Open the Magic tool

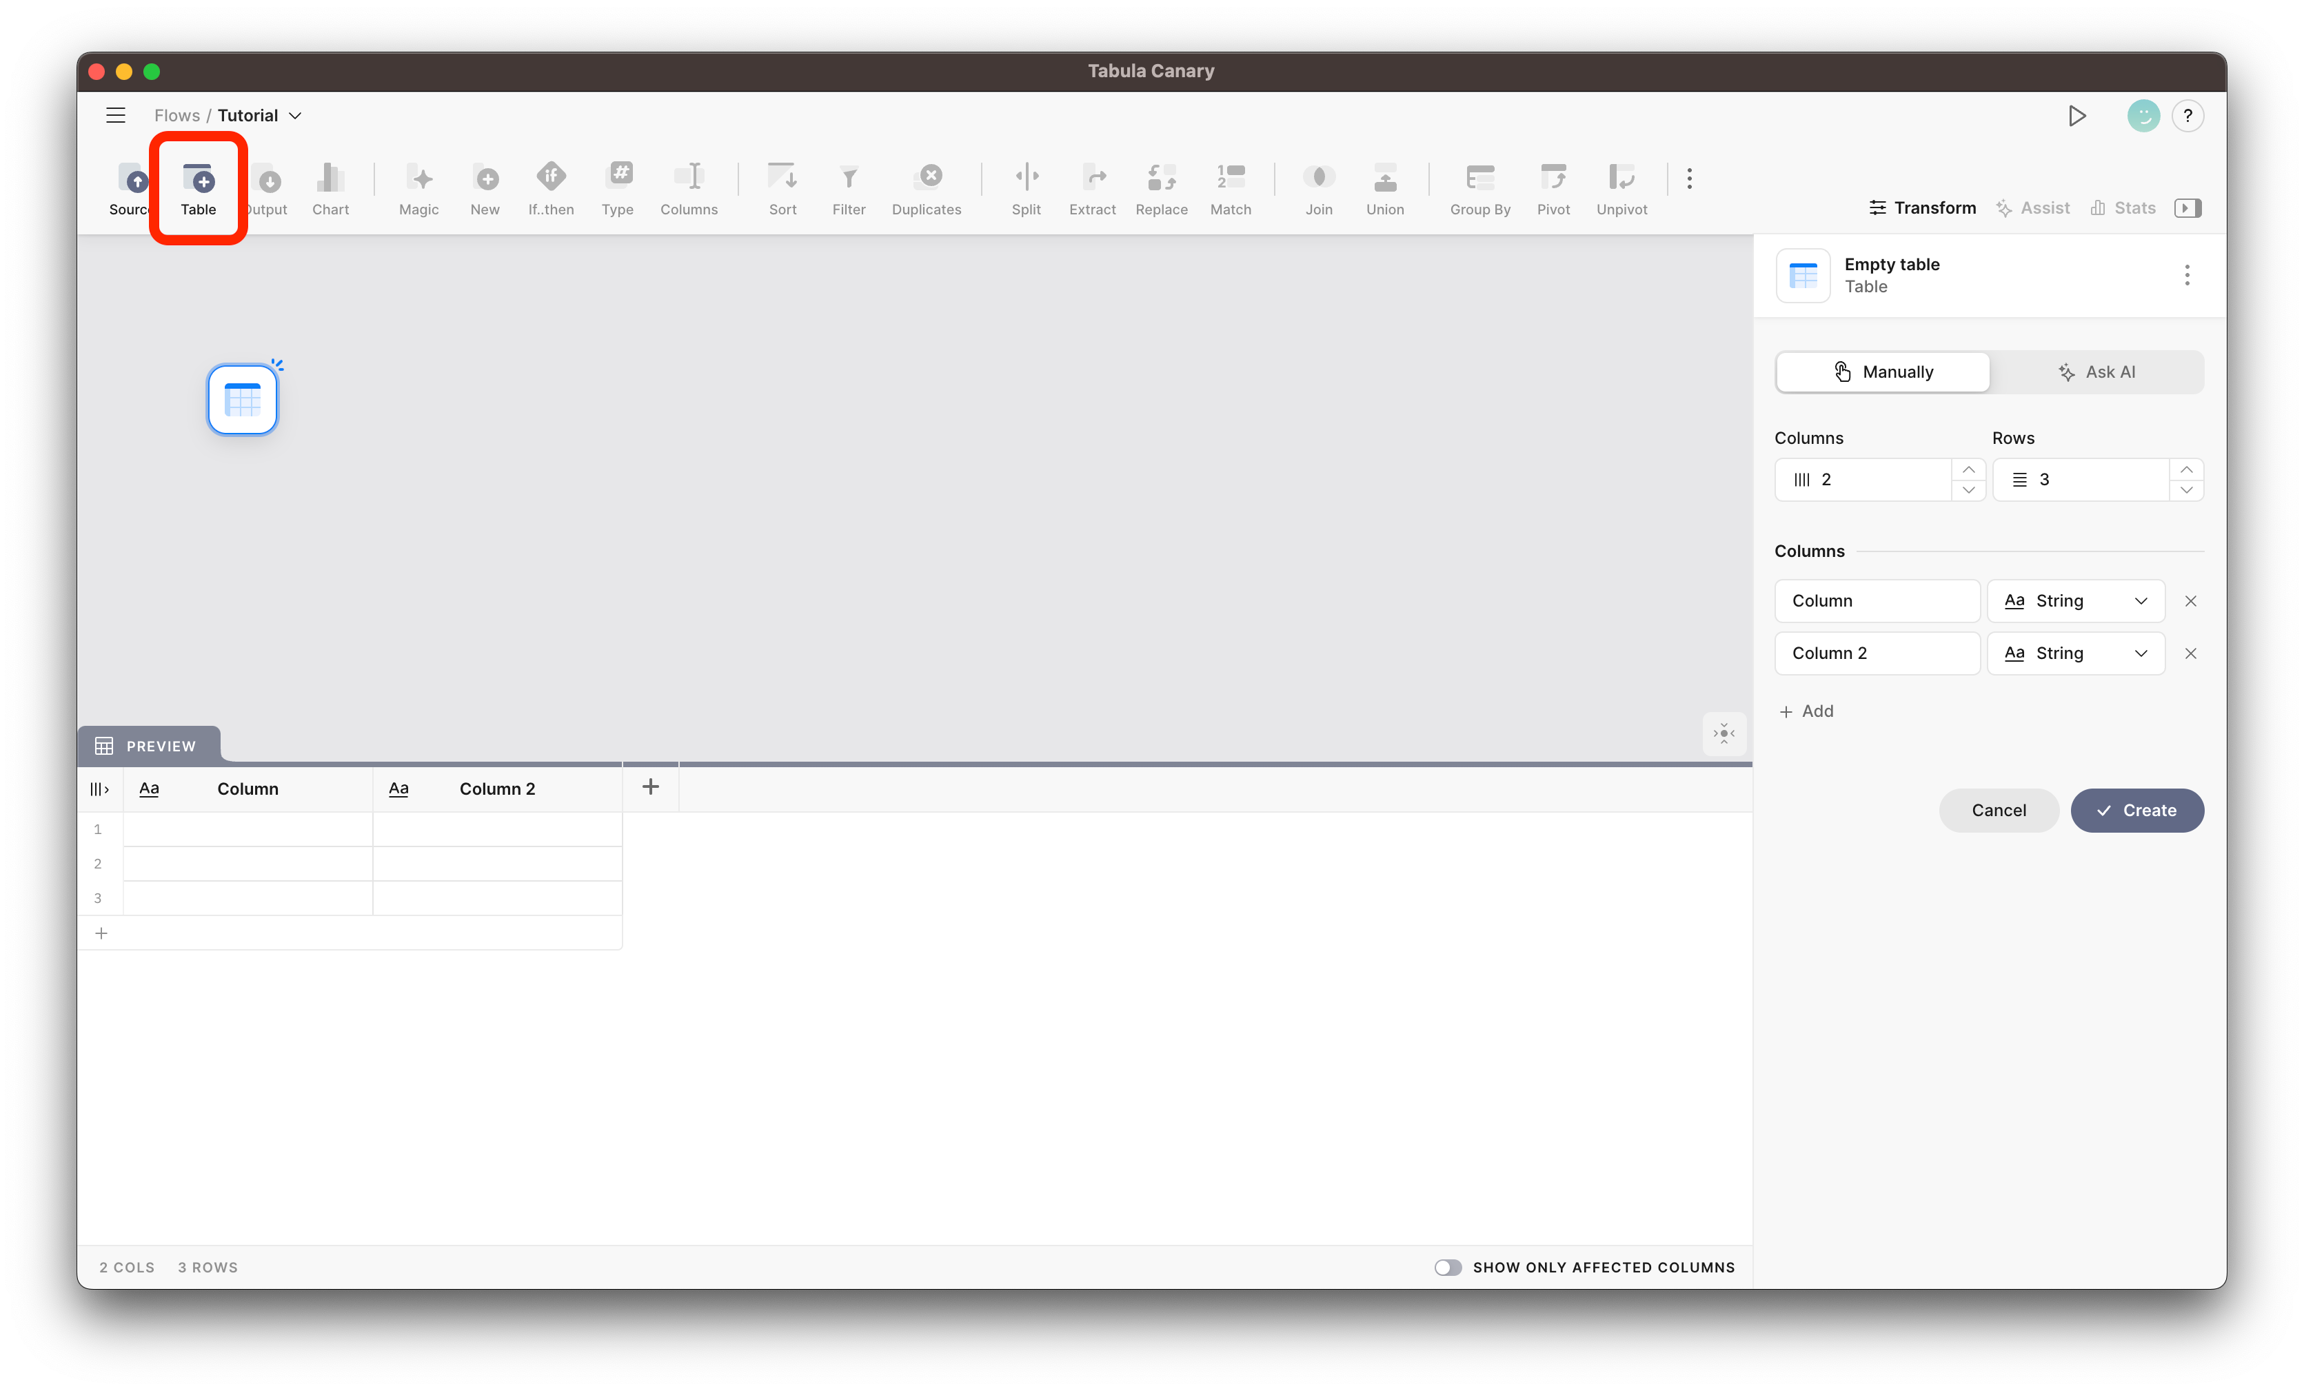coord(418,187)
